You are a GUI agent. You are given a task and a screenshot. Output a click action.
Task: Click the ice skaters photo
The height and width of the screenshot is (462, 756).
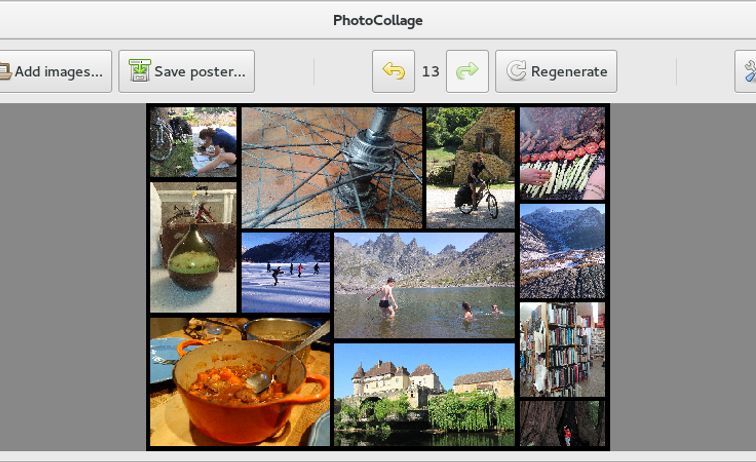285,272
